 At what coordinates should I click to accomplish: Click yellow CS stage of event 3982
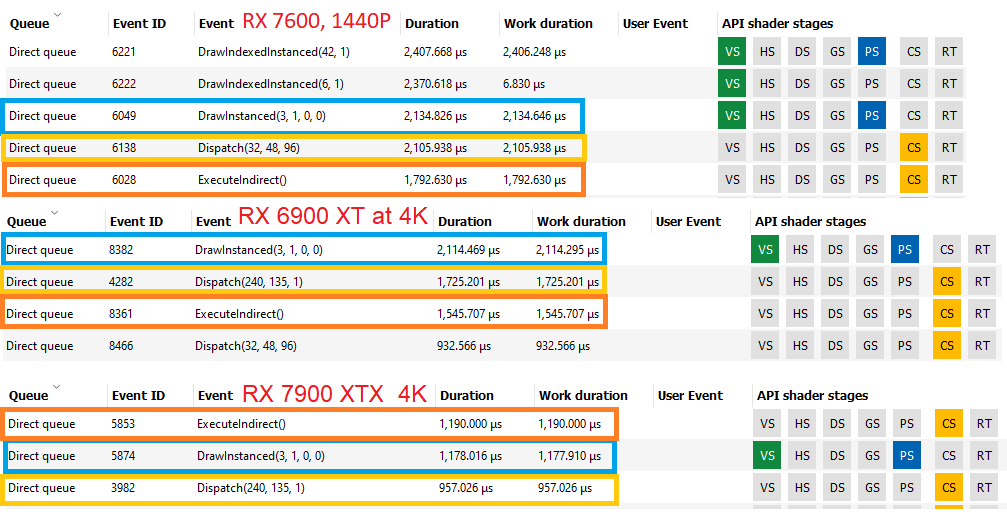(949, 488)
